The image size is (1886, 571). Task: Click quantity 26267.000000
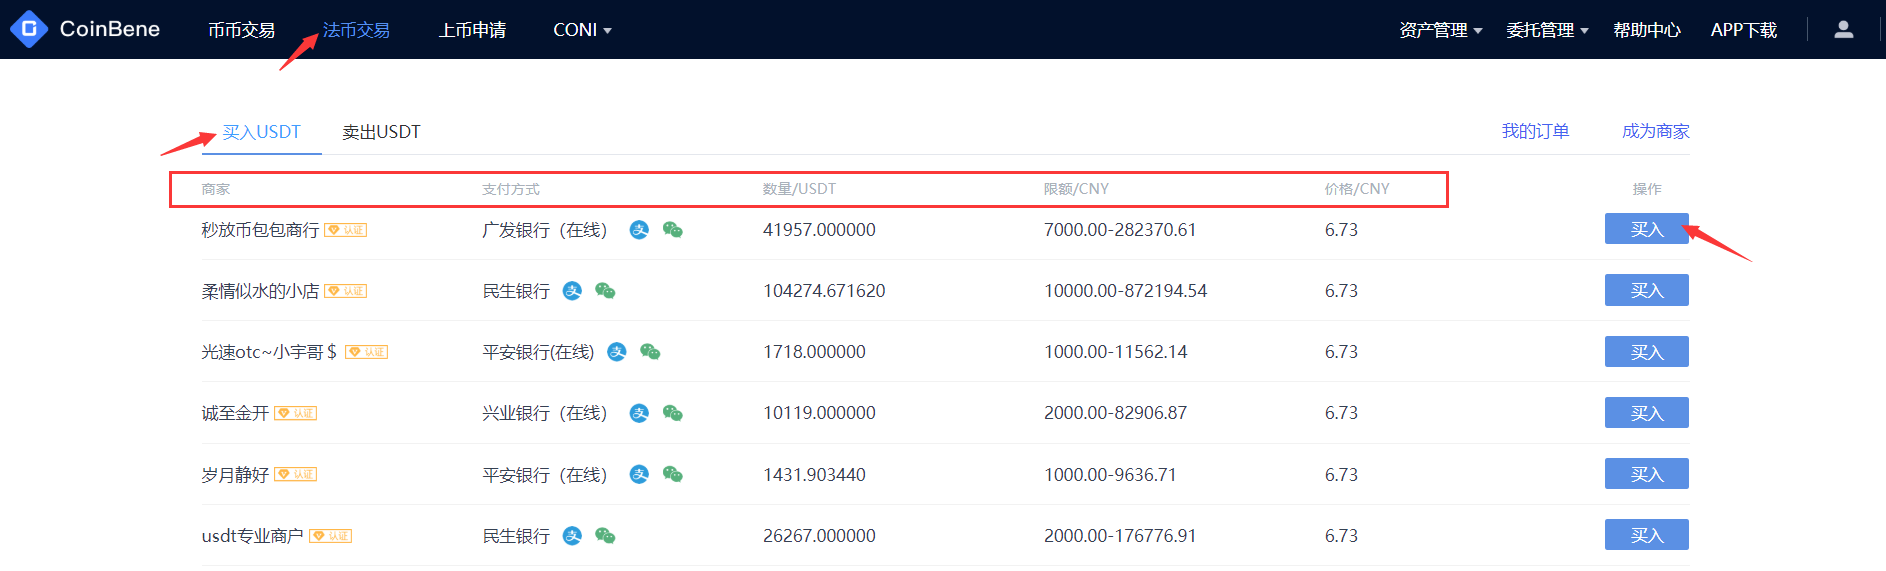click(x=819, y=536)
